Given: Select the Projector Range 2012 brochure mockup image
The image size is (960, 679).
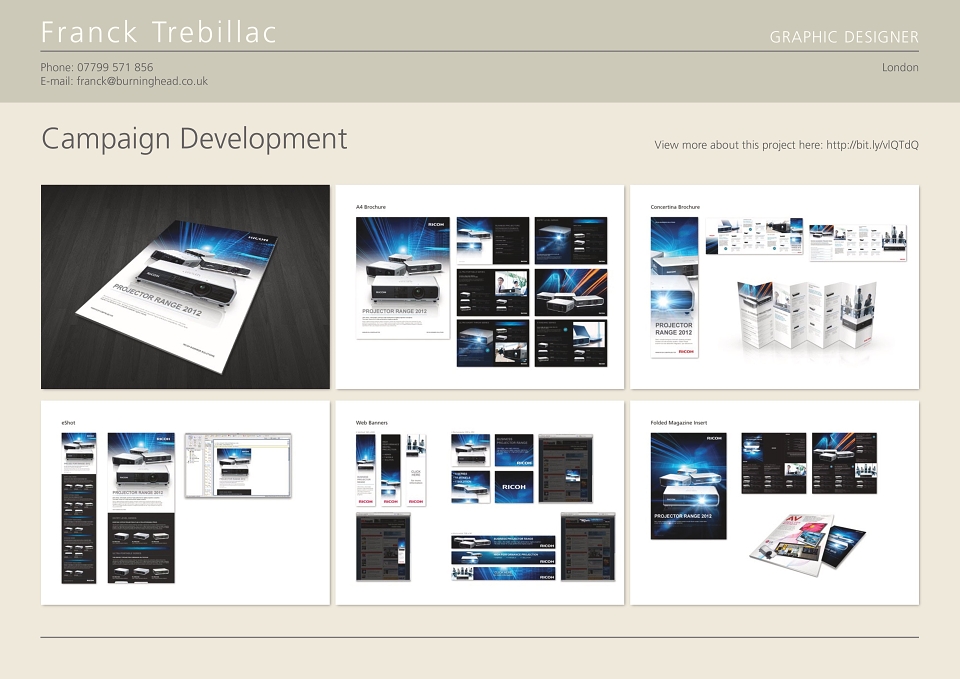Looking at the screenshot, I should pyautogui.click(x=186, y=287).
